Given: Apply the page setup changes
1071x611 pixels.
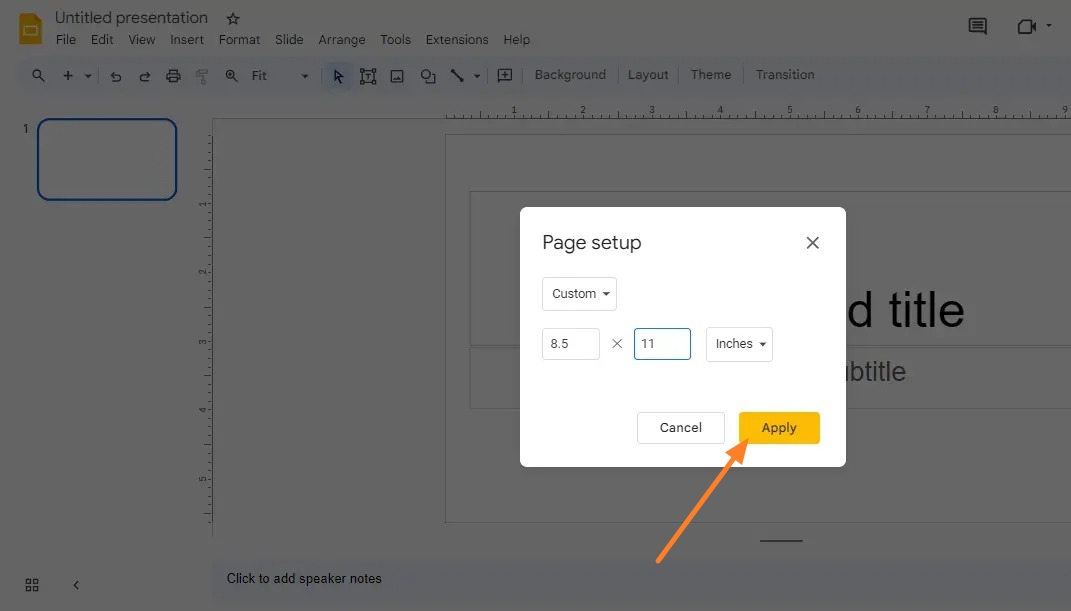Looking at the screenshot, I should point(779,427).
